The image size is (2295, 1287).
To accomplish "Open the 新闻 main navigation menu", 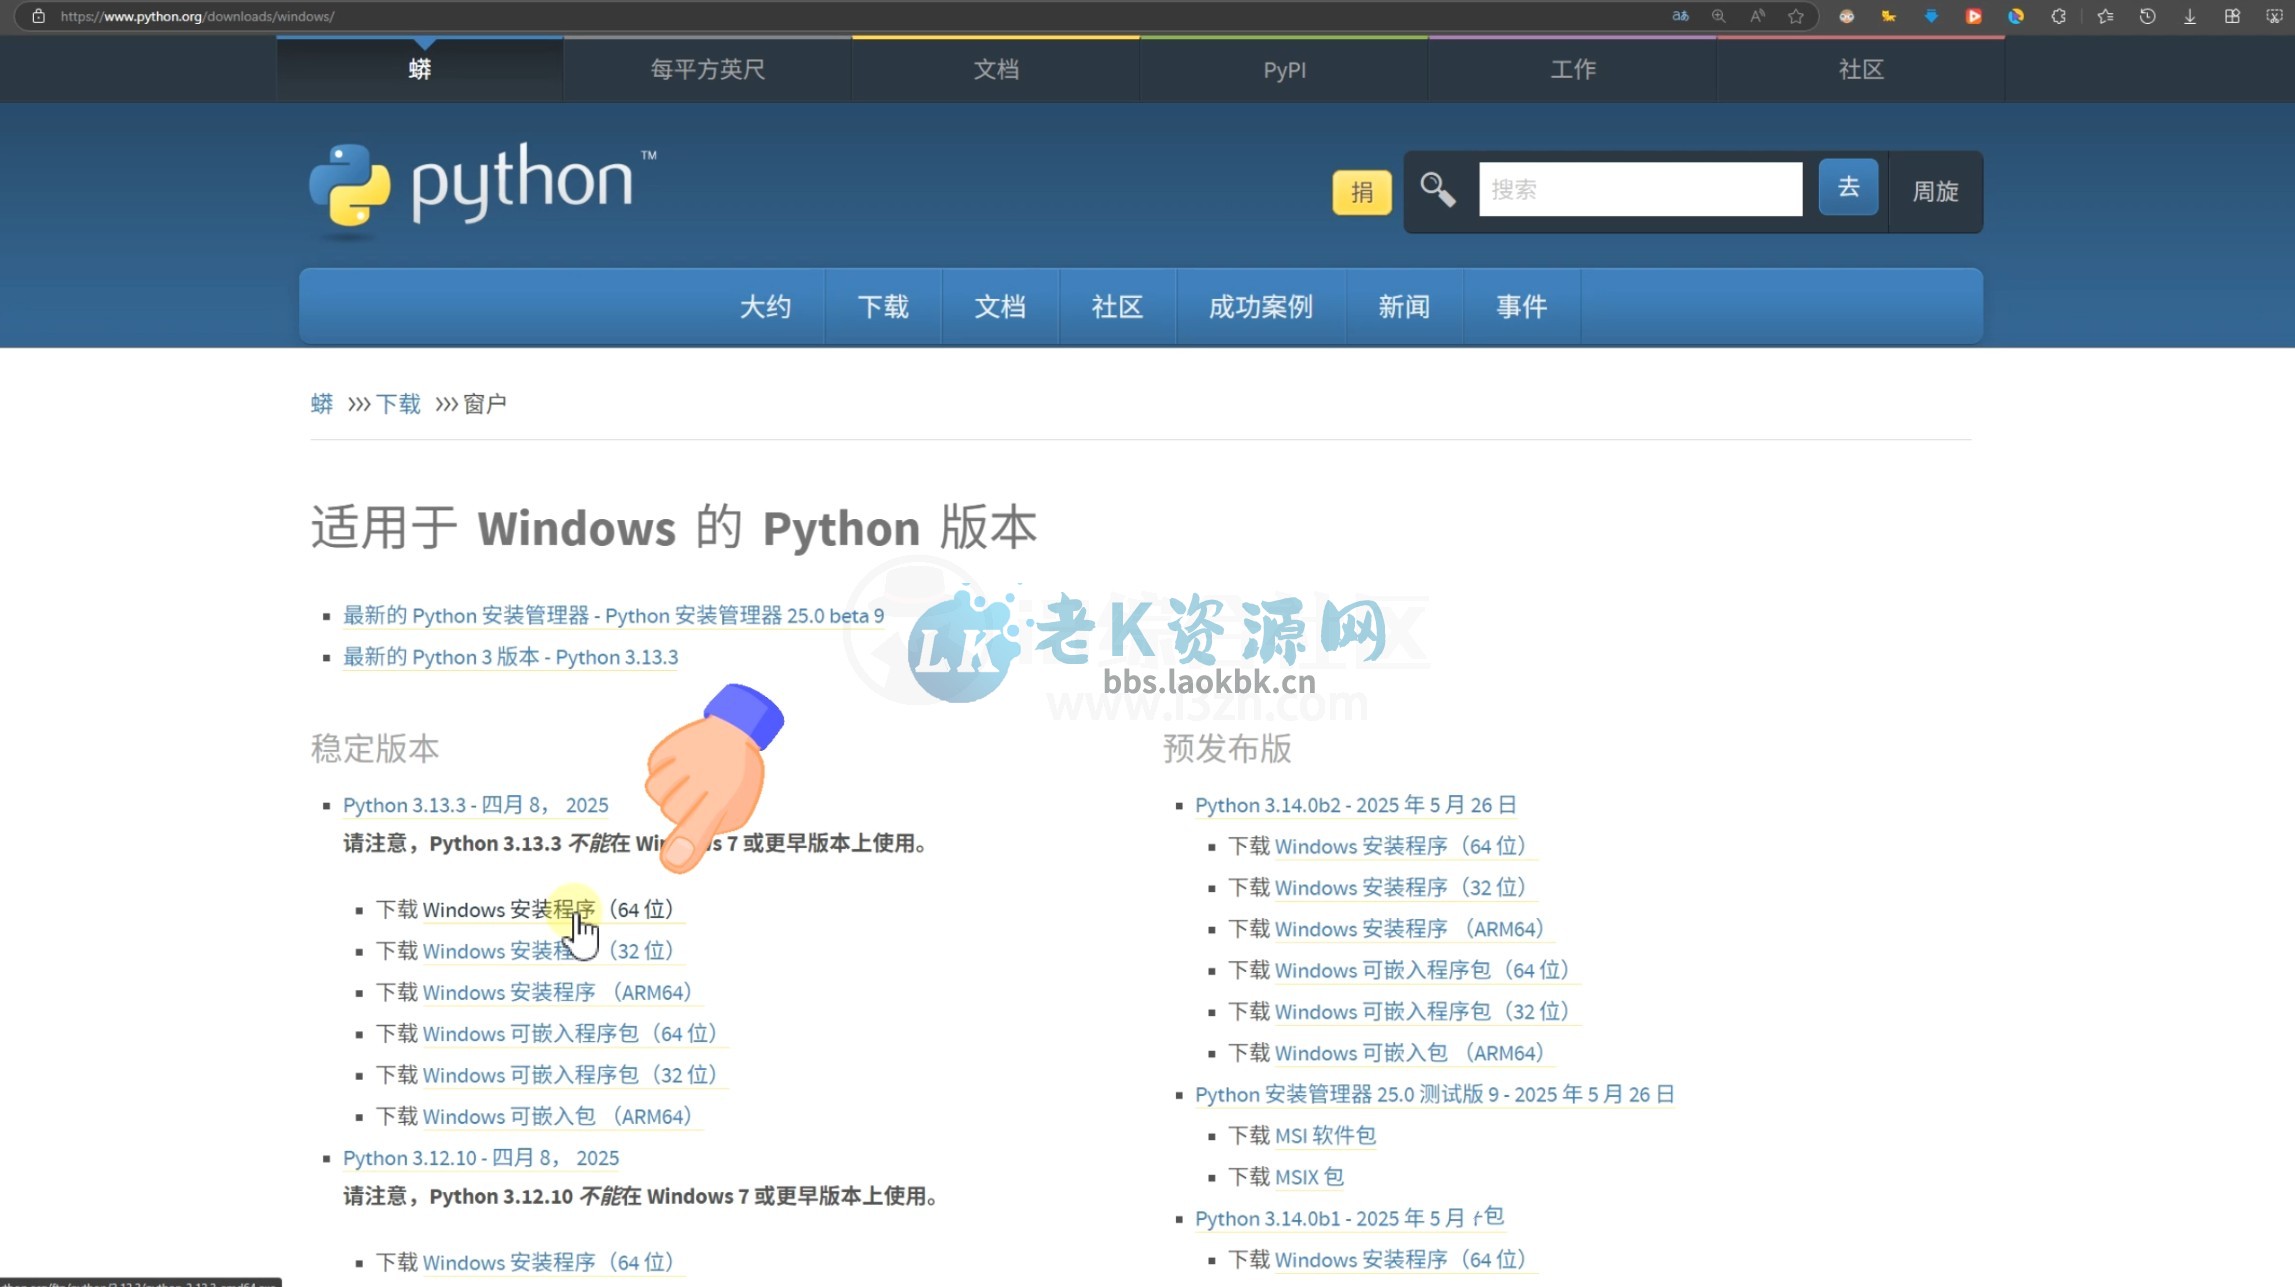I will tap(1404, 307).
